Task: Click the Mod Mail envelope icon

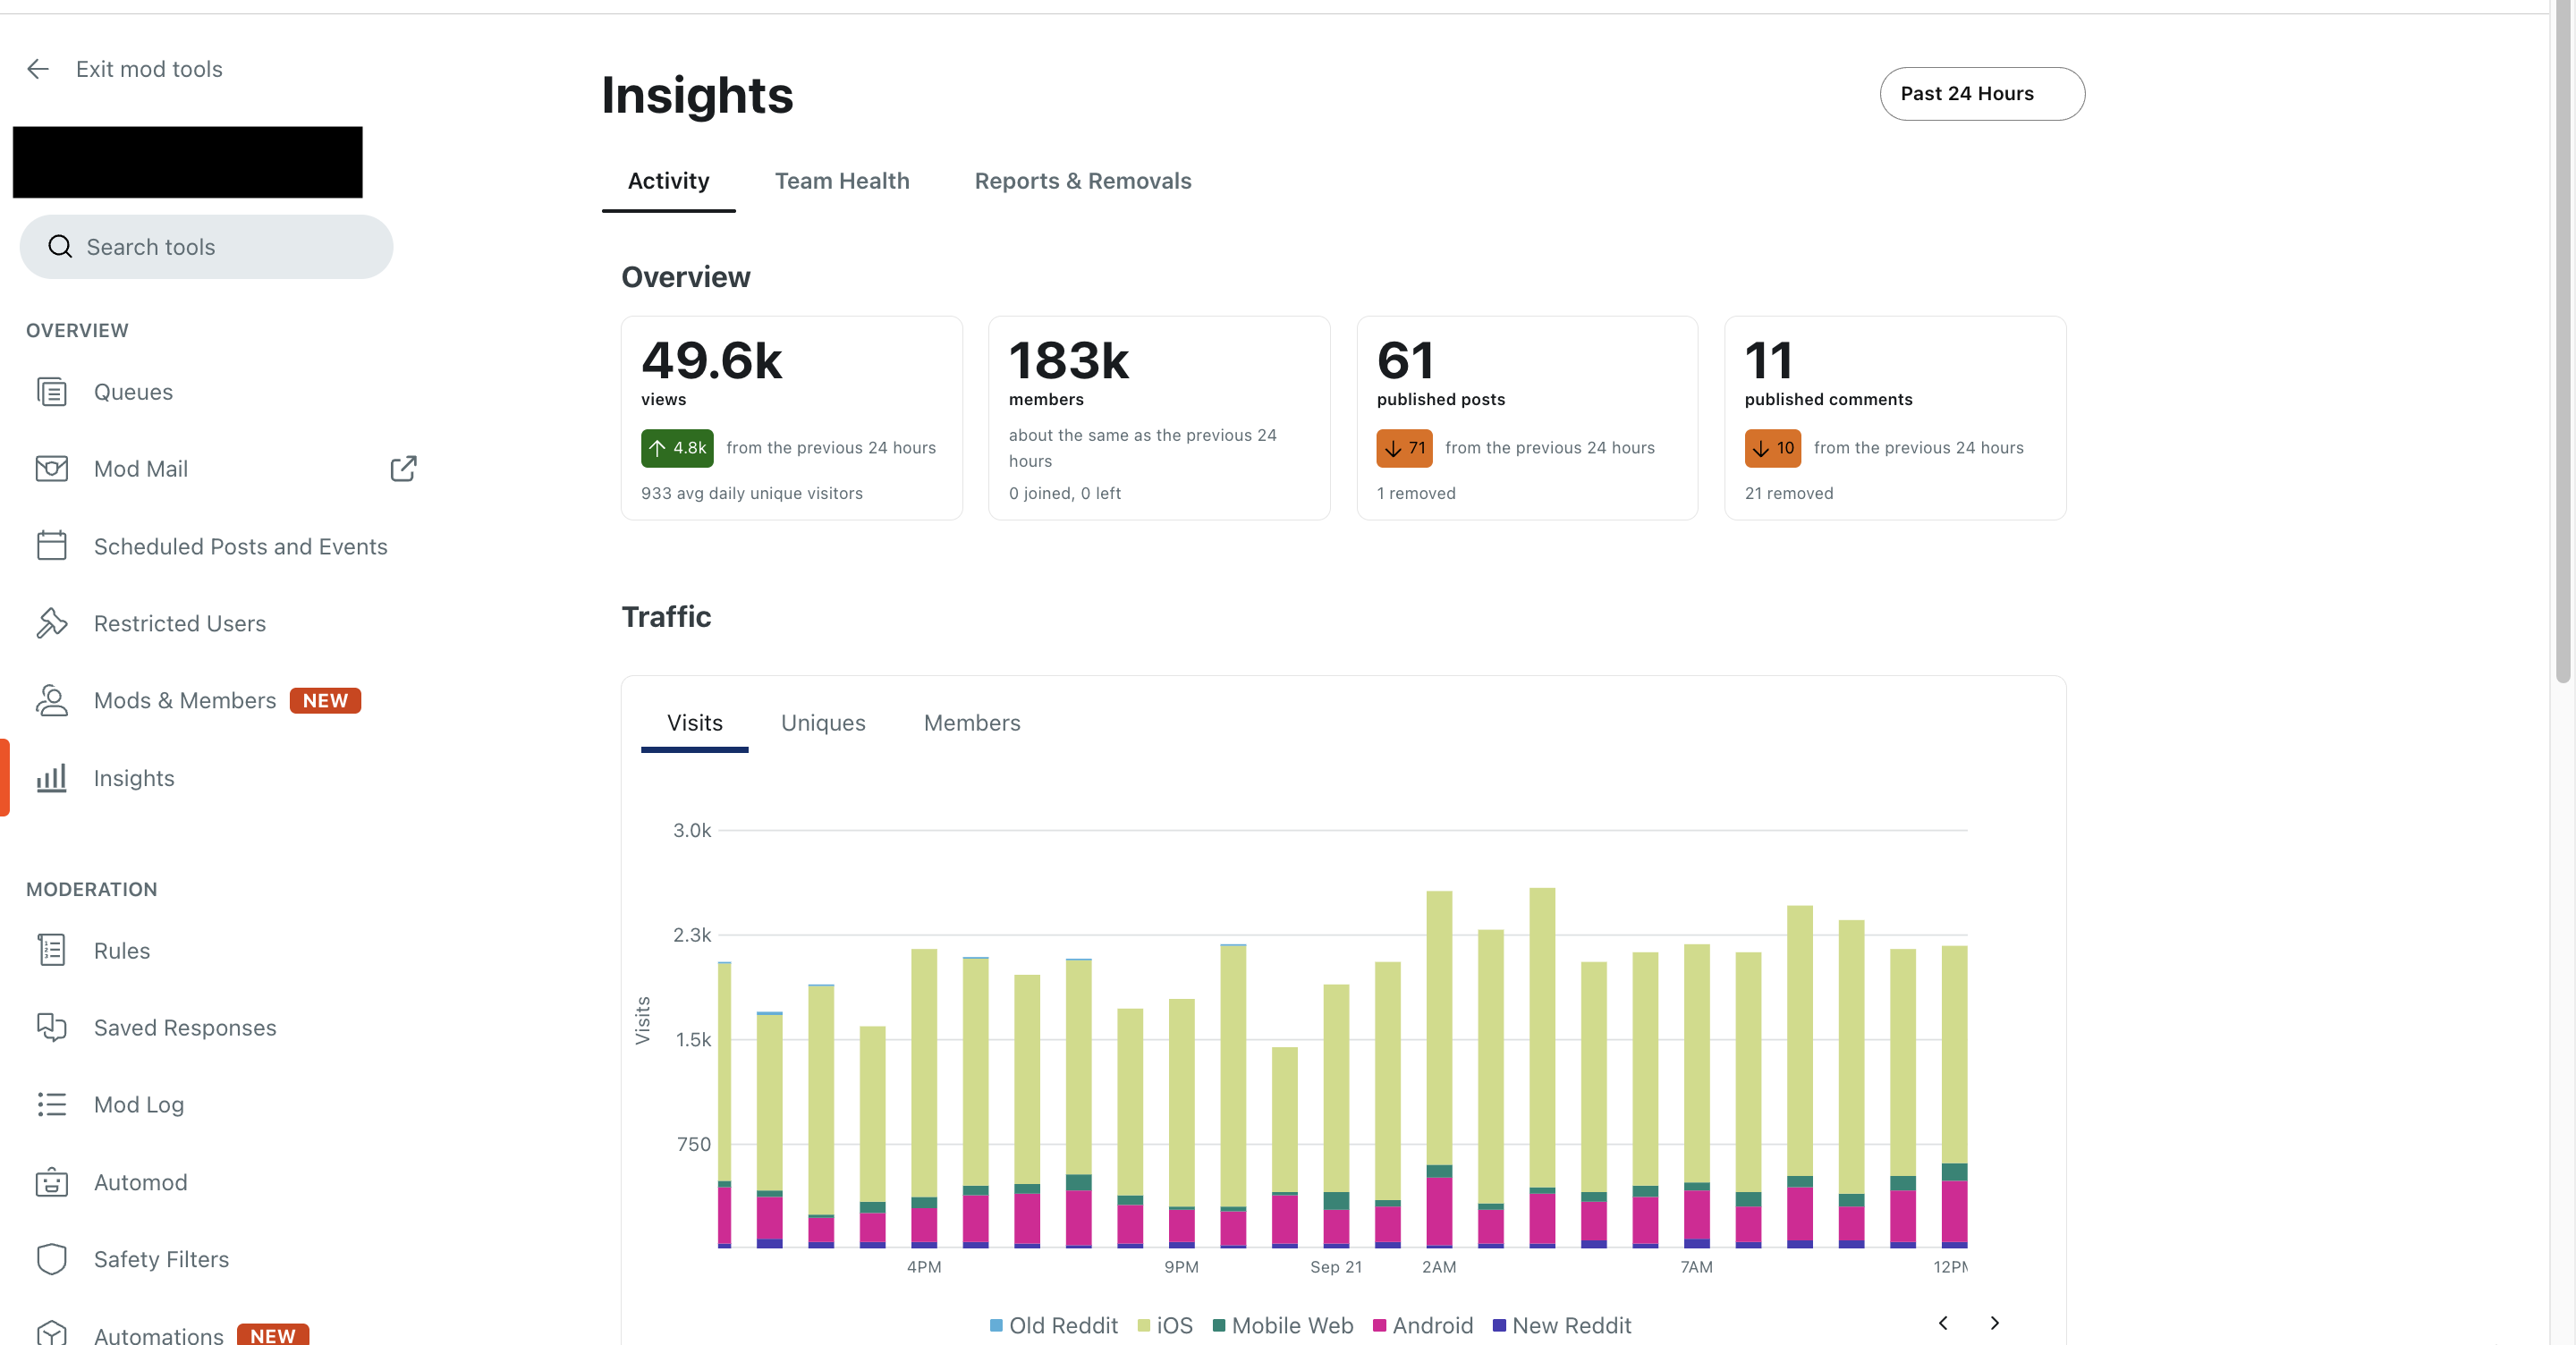Action: [51, 469]
